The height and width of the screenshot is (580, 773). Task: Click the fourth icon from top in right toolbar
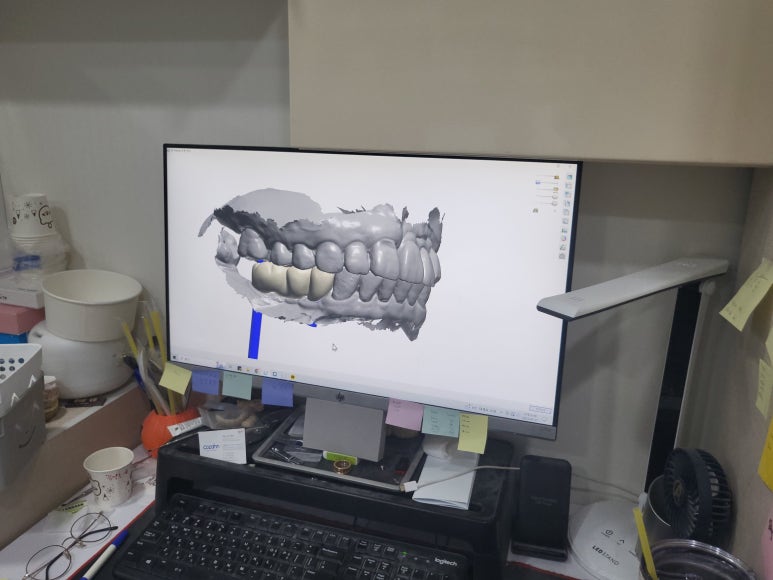567,204
